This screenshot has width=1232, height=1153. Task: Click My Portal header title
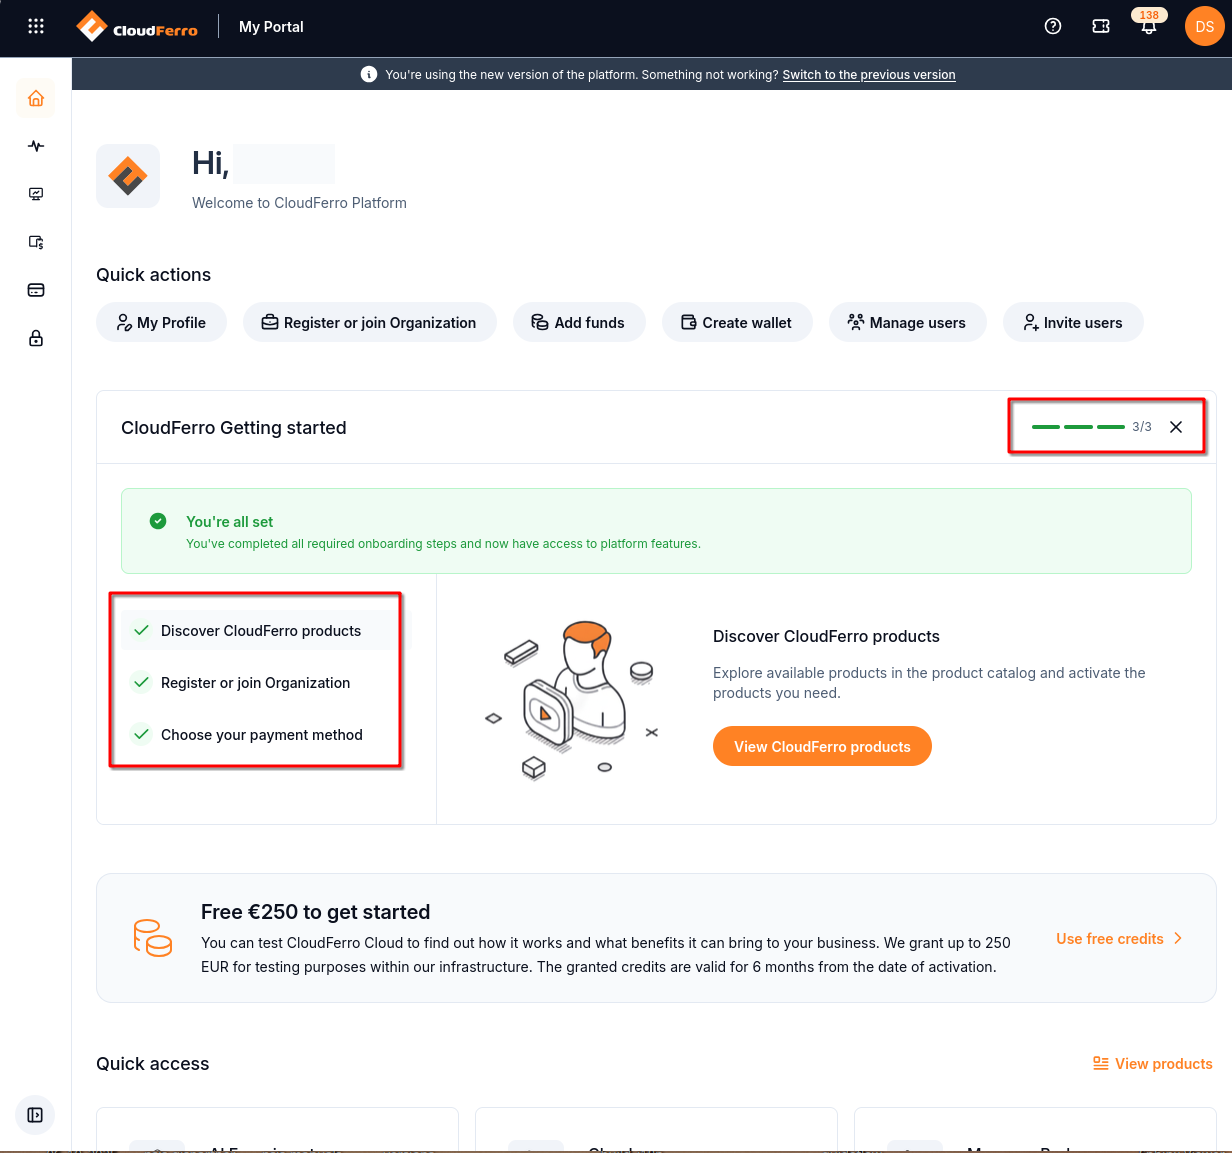(x=271, y=27)
